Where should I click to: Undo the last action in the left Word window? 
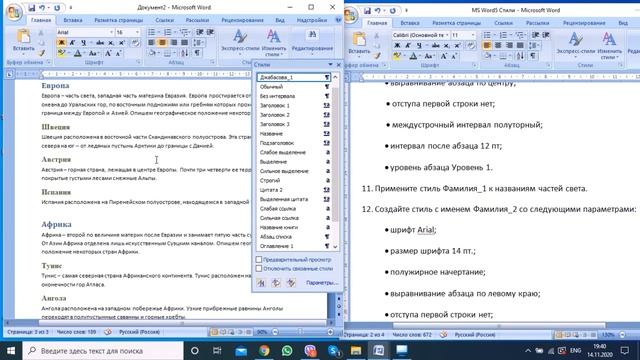(x=42, y=8)
